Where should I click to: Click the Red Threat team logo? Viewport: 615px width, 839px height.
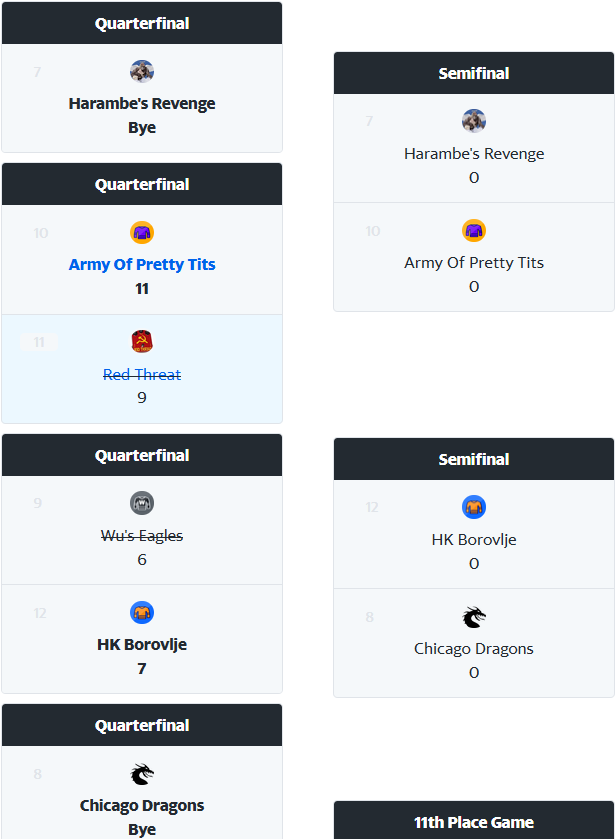pos(142,342)
